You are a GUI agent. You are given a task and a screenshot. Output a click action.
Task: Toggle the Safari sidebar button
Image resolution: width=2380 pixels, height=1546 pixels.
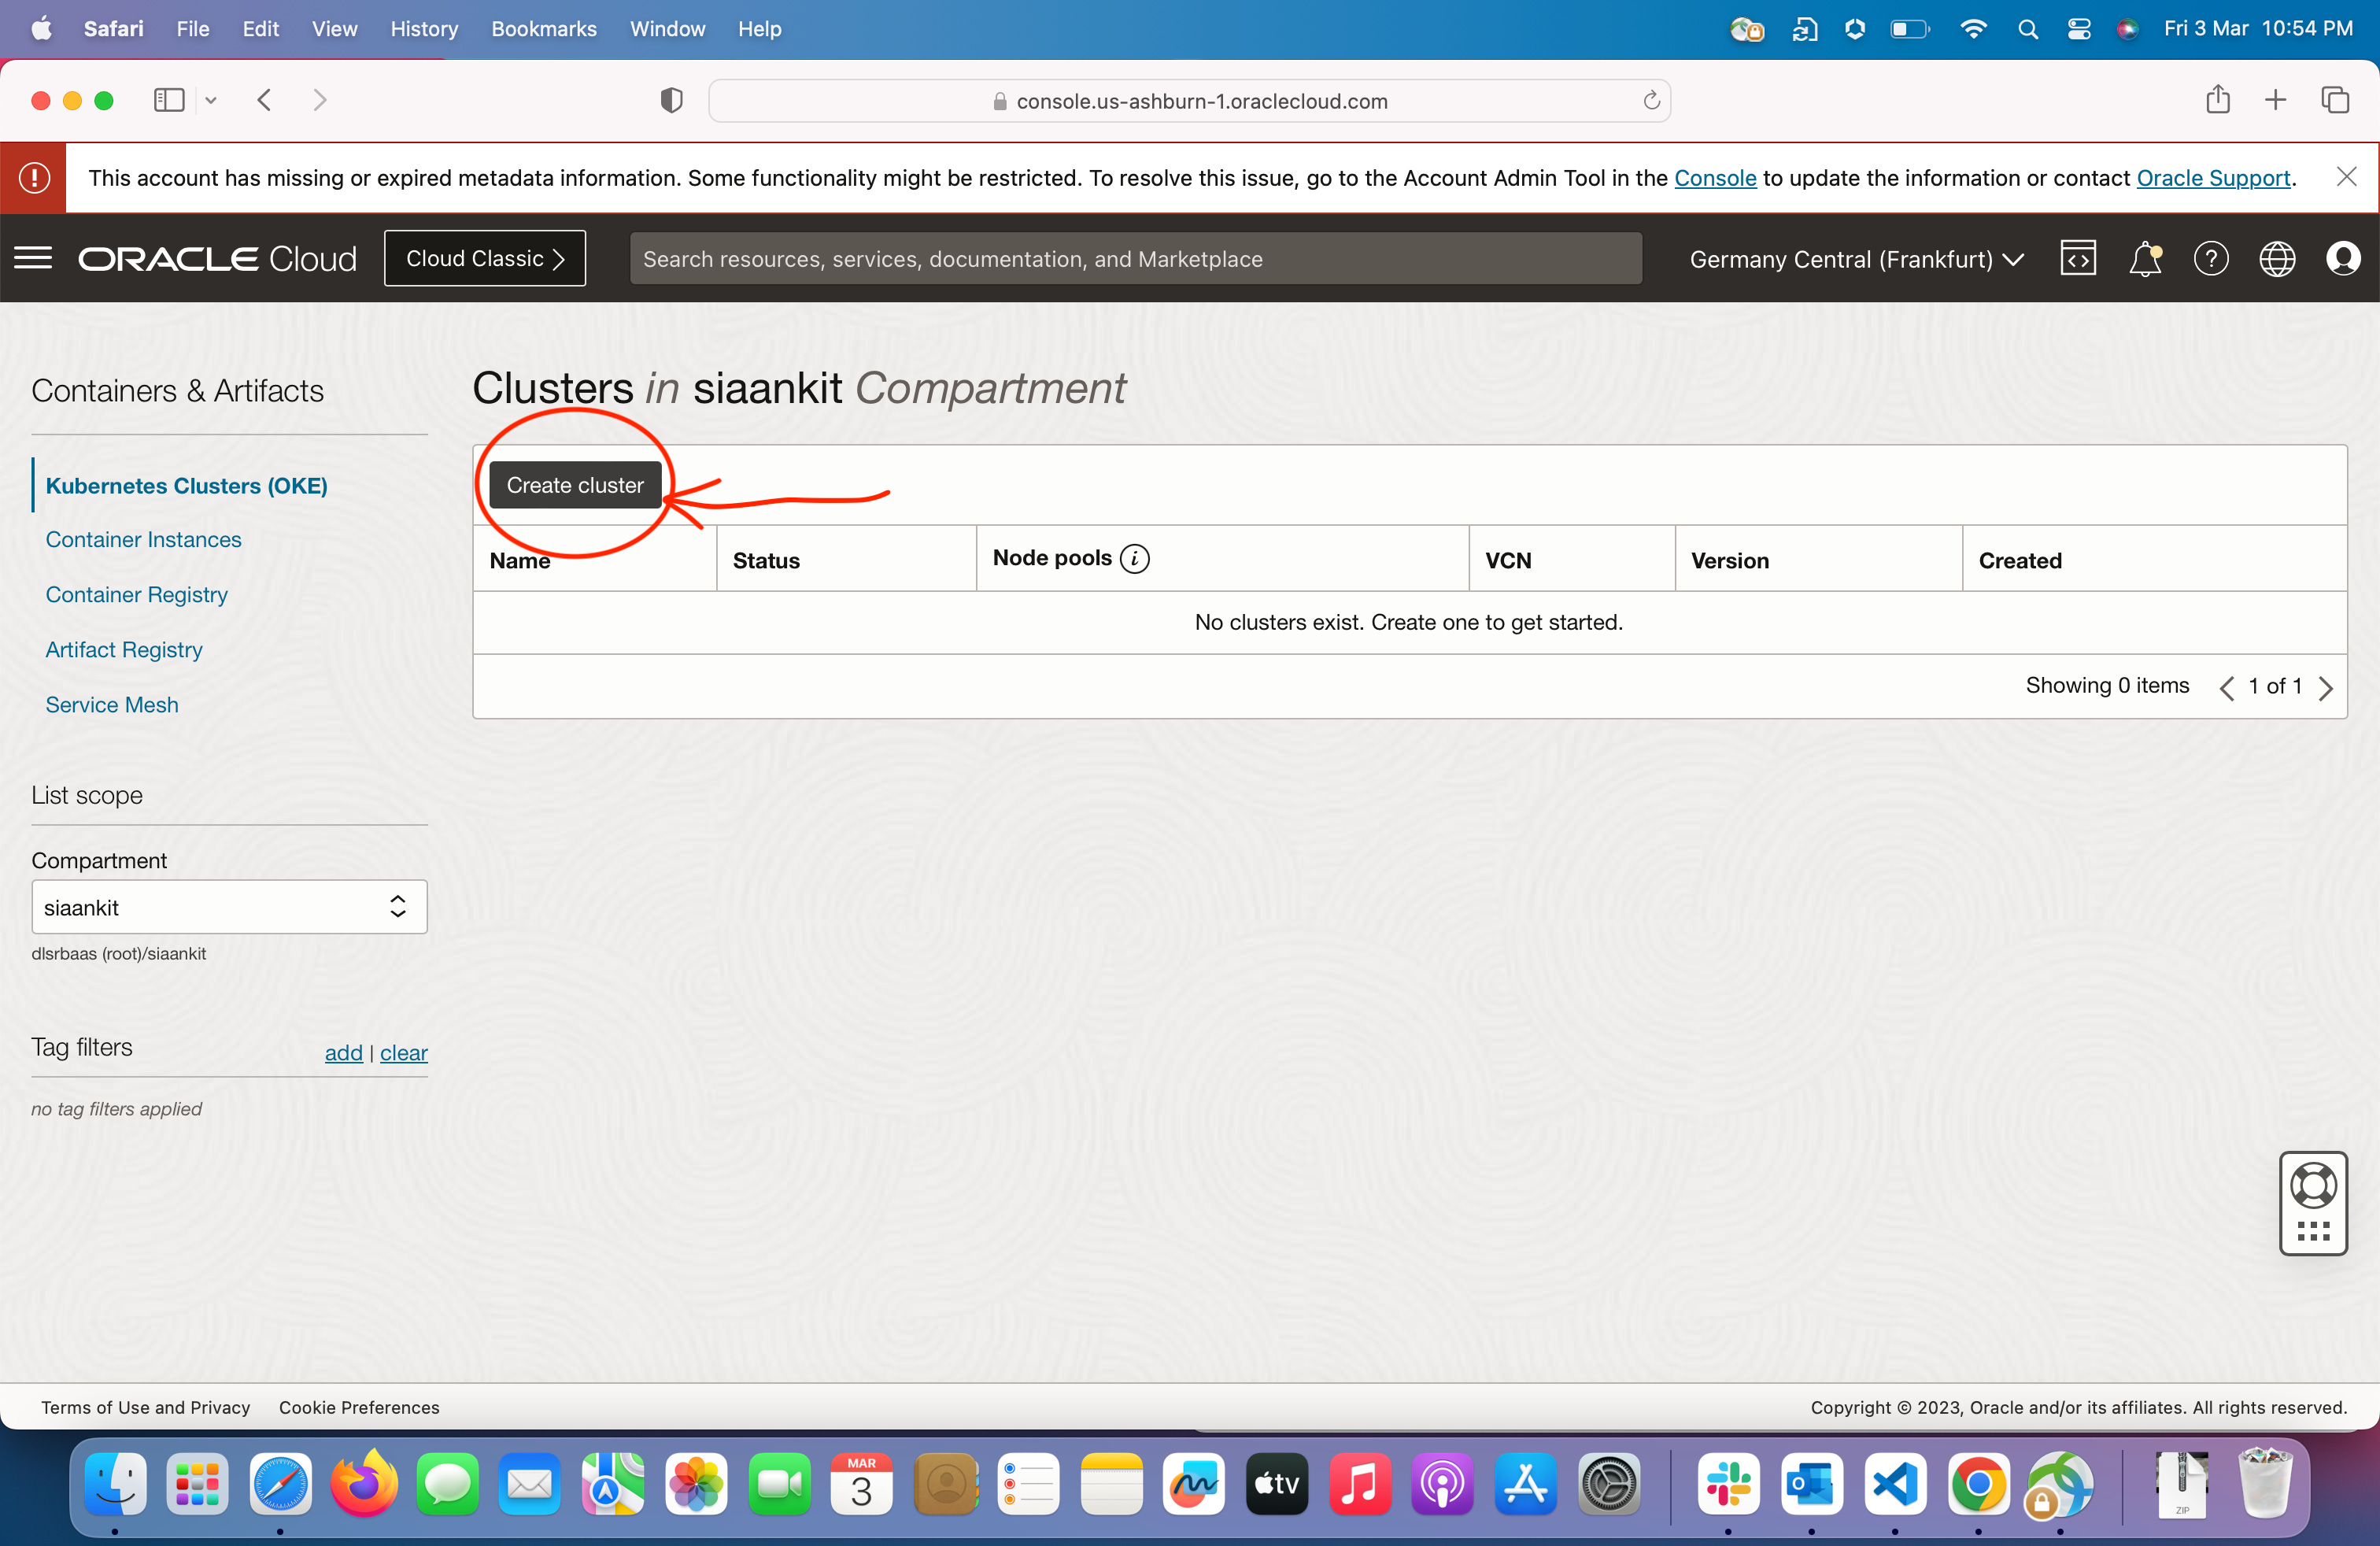[x=169, y=100]
